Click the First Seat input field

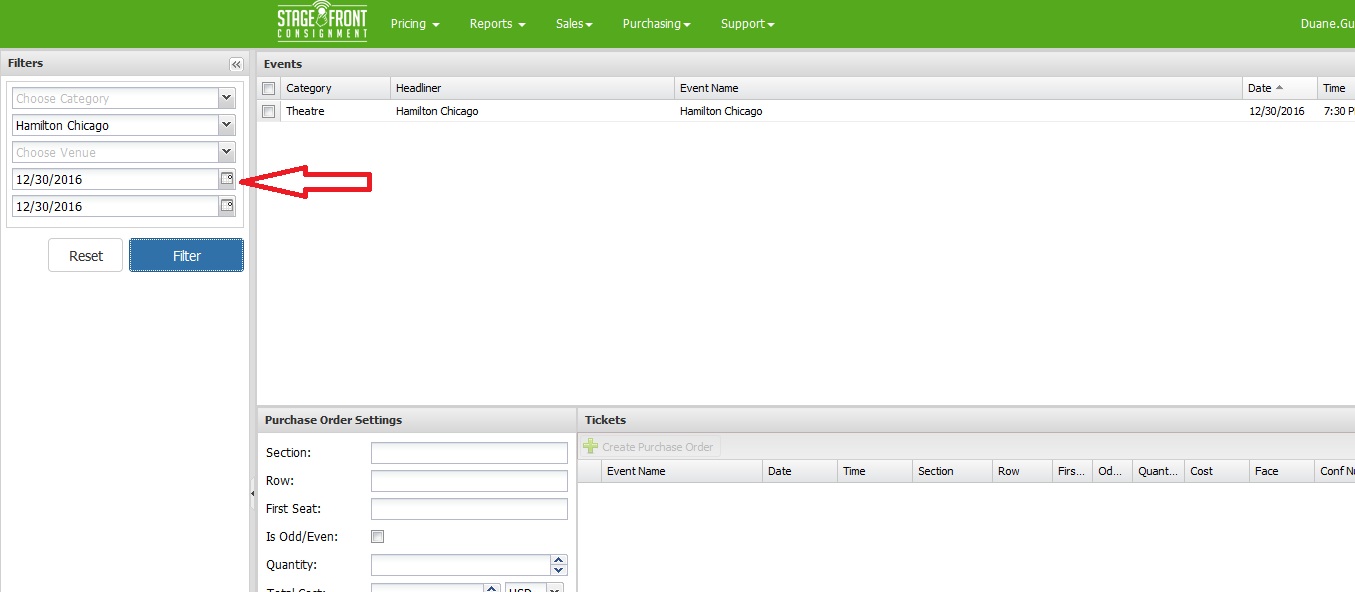[469, 509]
